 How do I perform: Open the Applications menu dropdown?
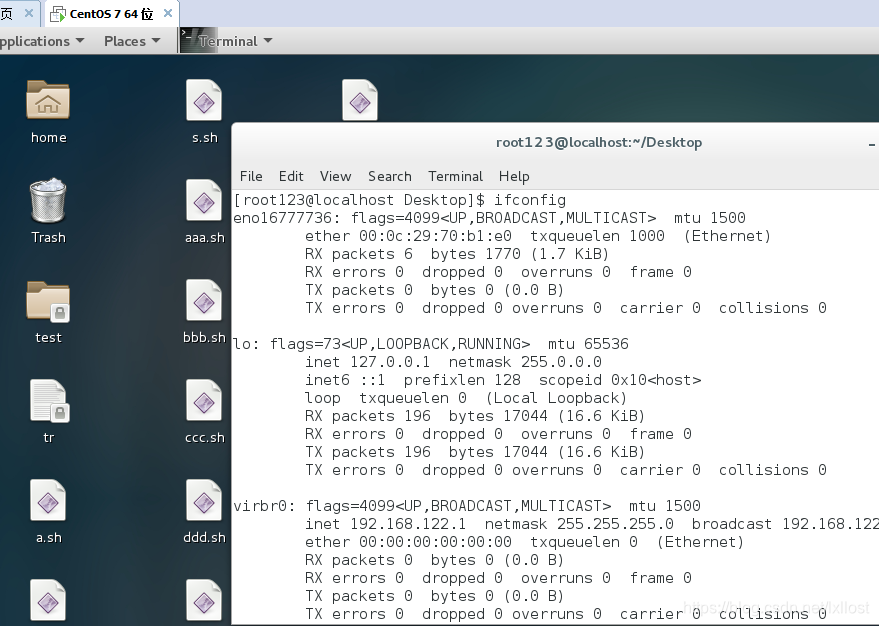coord(41,41)
